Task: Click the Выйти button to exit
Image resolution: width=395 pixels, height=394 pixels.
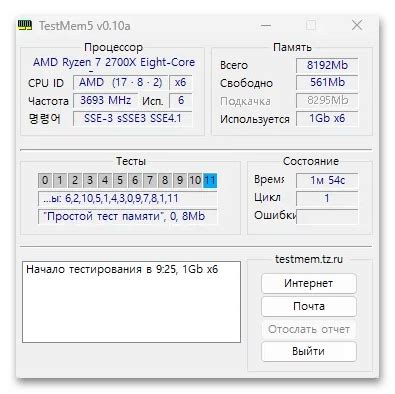Action: coord(309,351)
